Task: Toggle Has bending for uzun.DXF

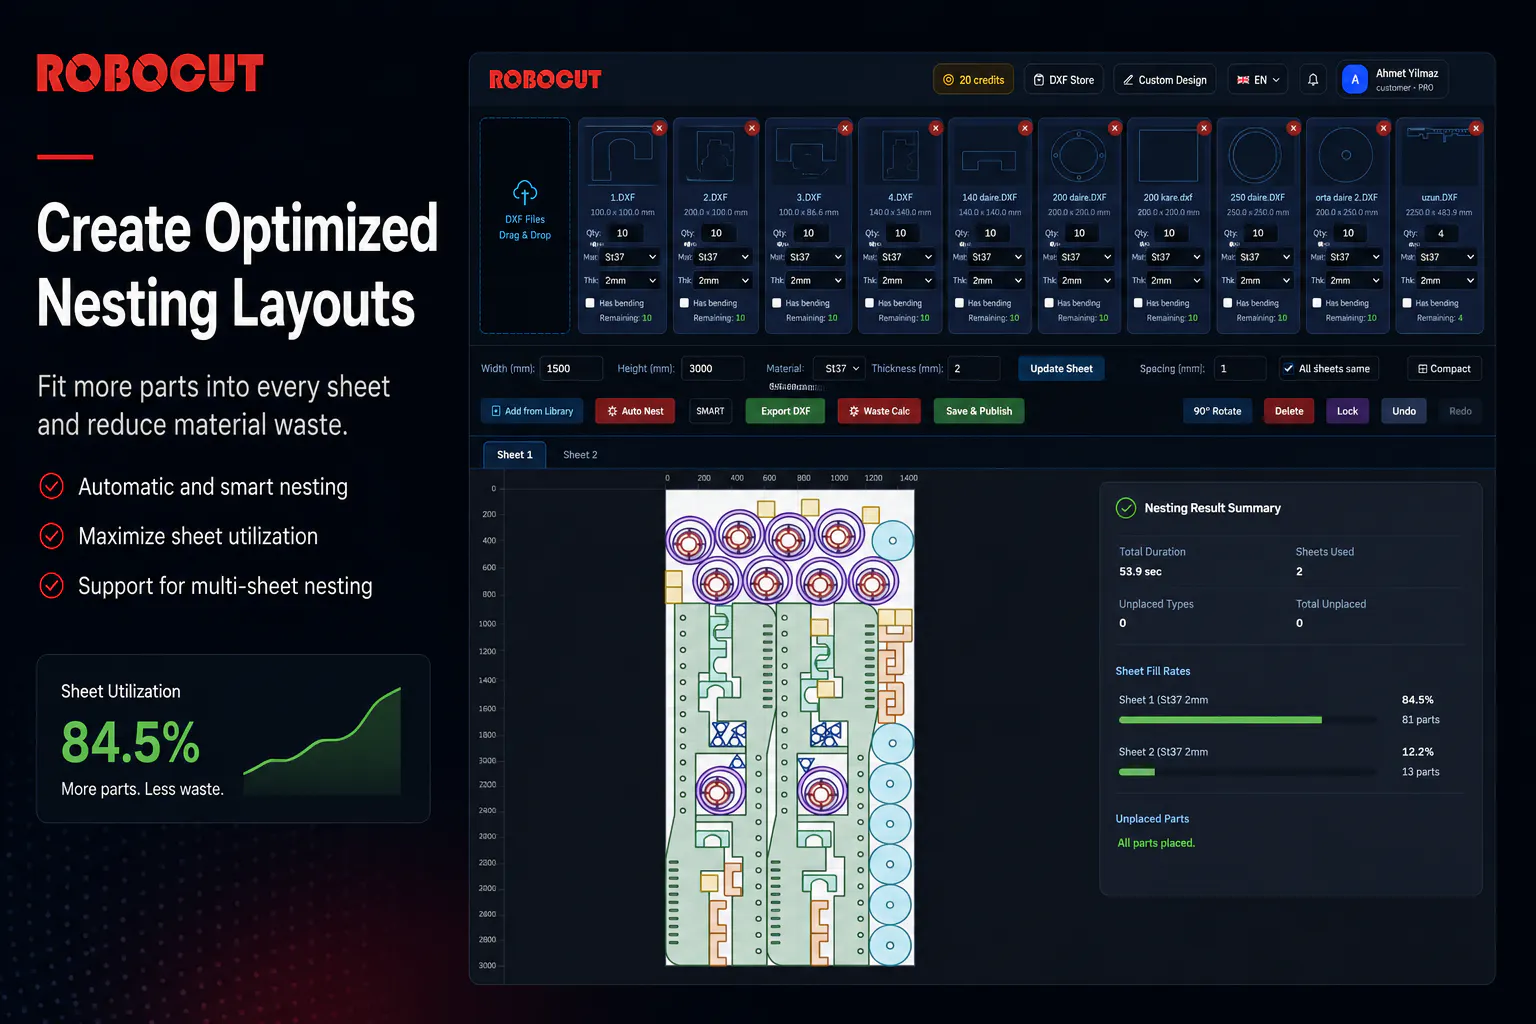Action: [x=1407, y=303]
